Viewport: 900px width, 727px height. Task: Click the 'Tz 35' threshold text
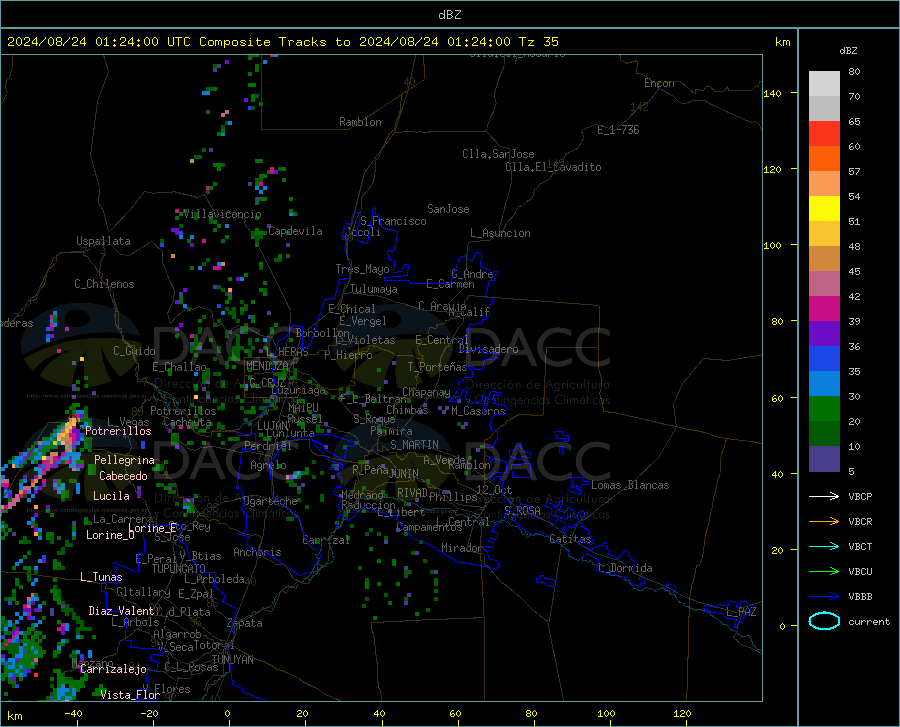pos(538,42)
